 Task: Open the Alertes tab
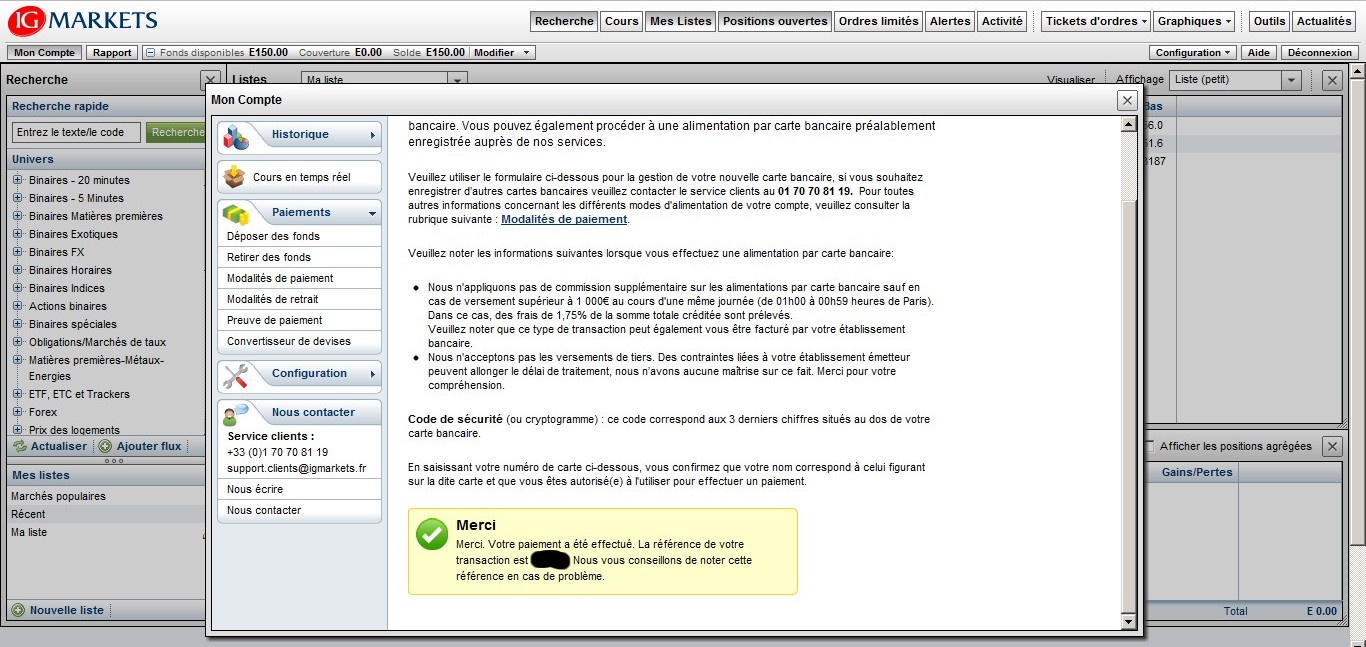(x=950, y=21)
